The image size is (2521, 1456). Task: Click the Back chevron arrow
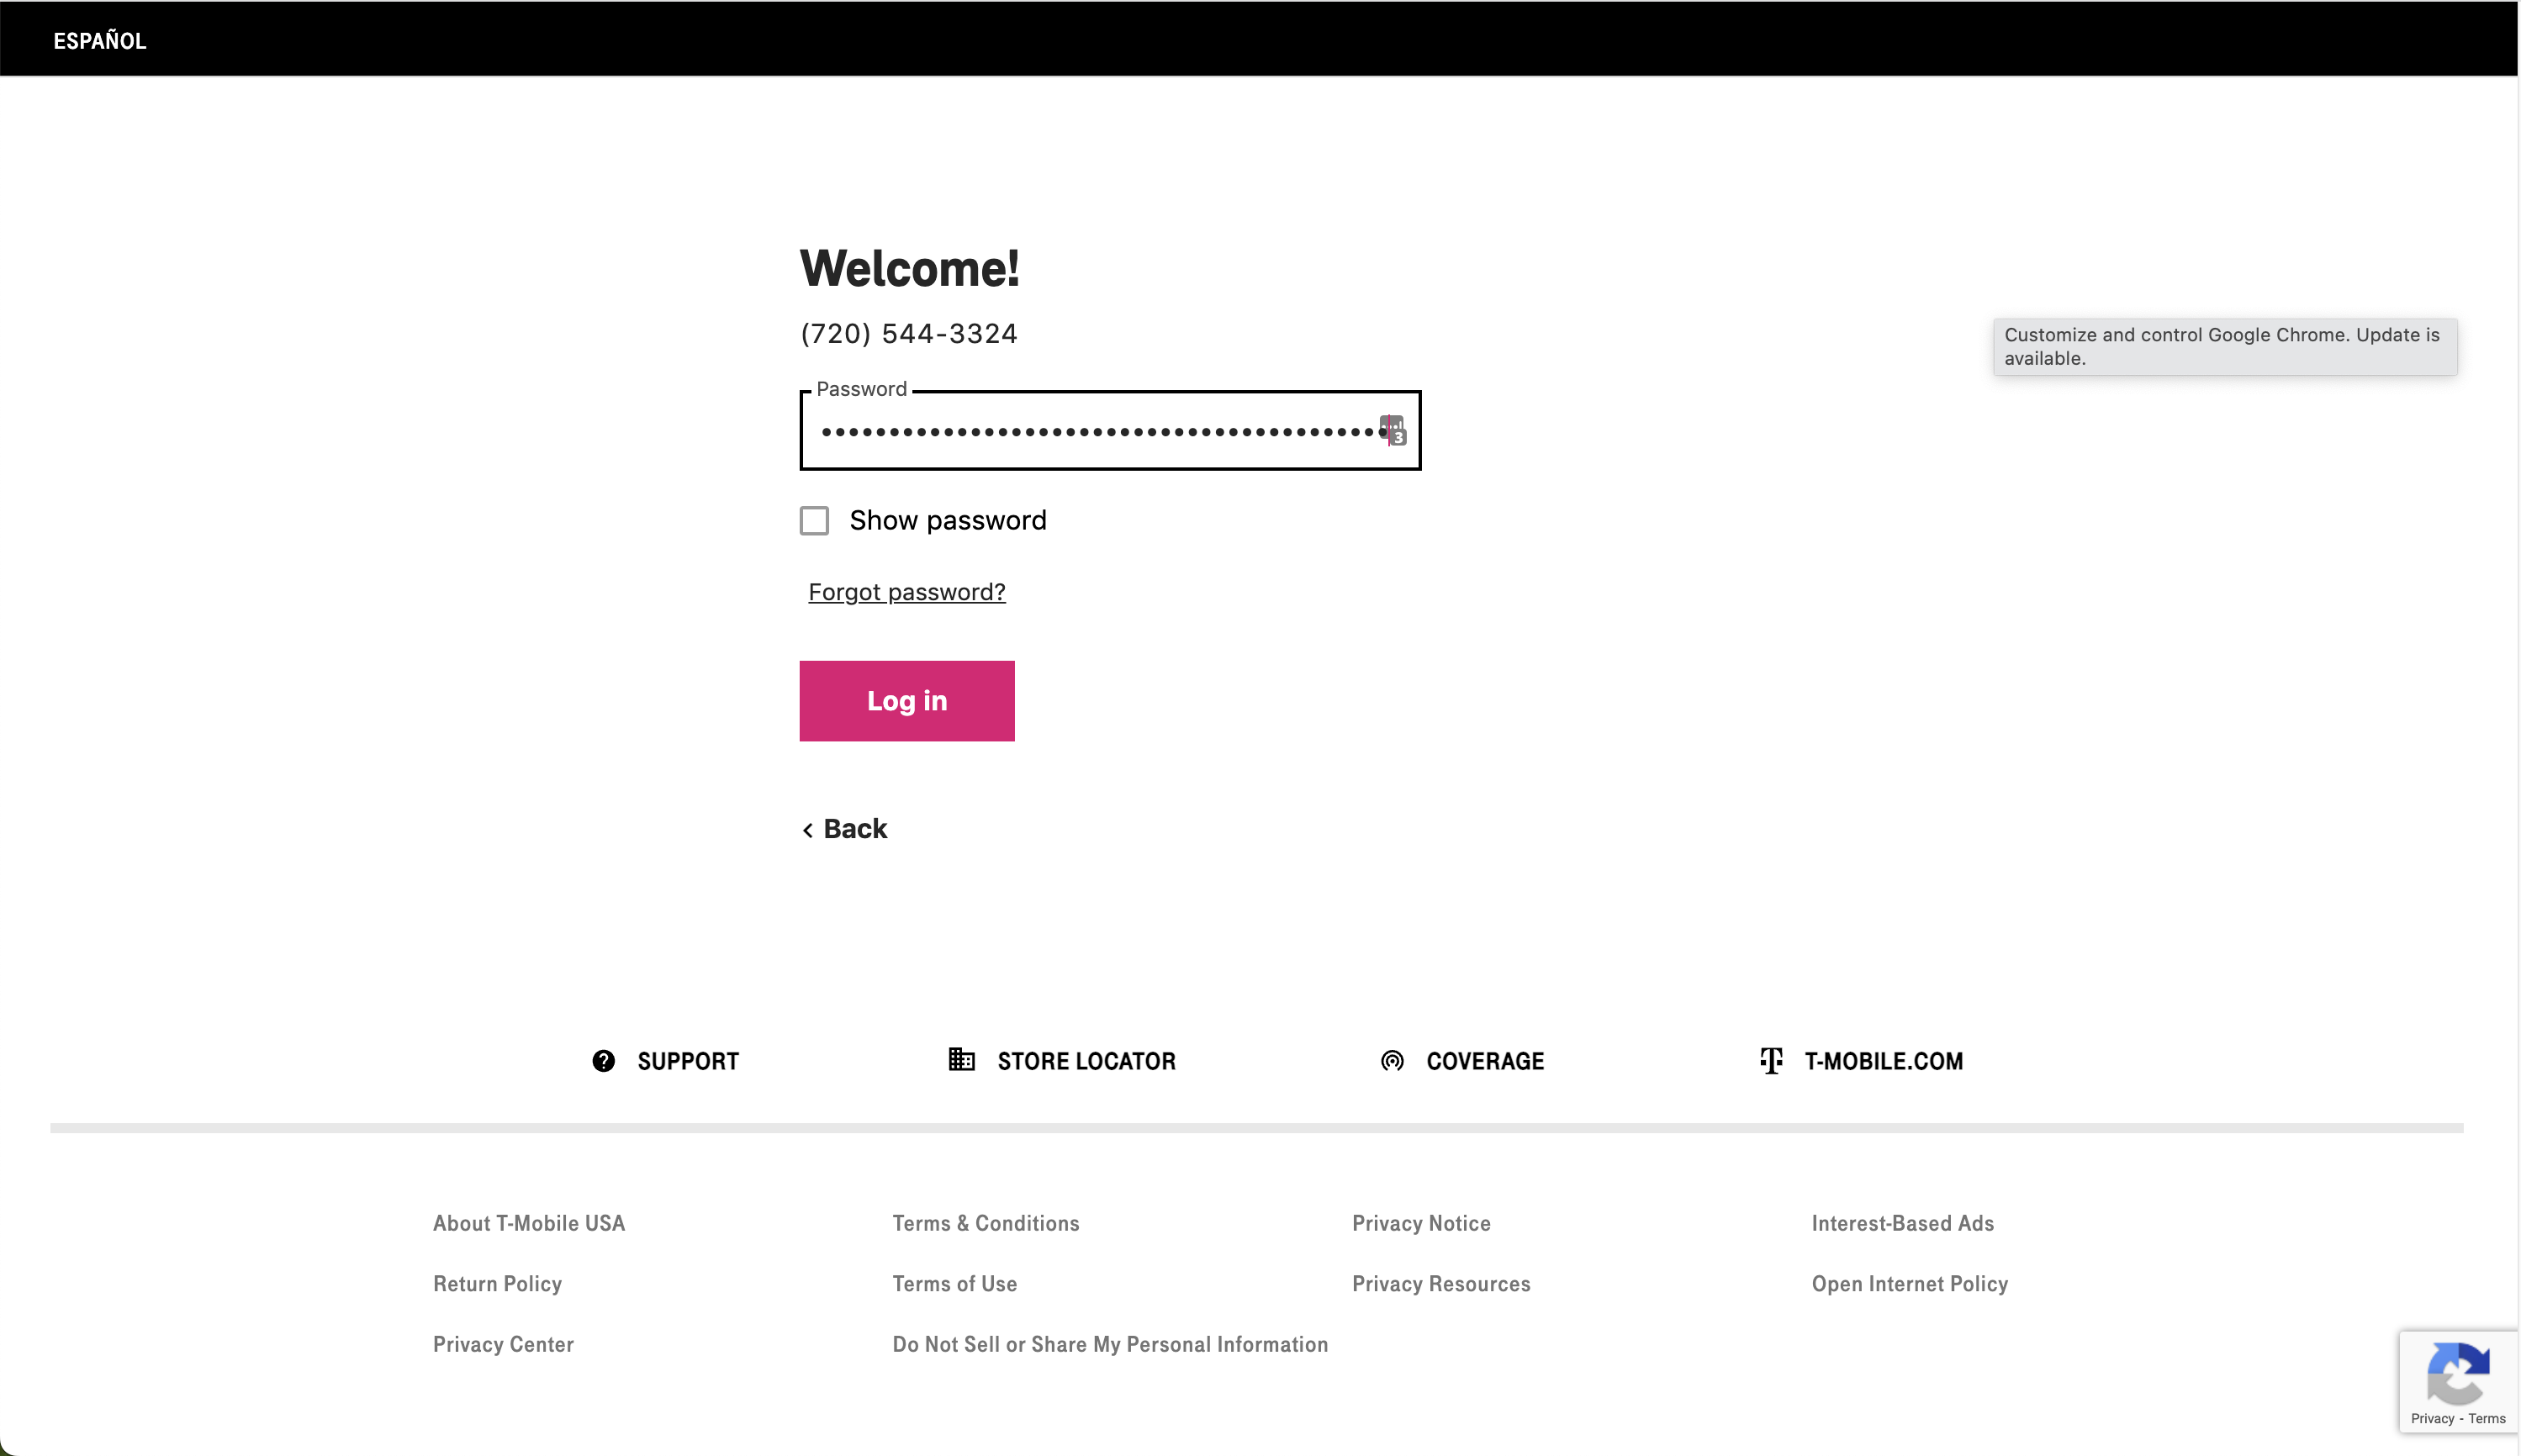tap(808, 830)
